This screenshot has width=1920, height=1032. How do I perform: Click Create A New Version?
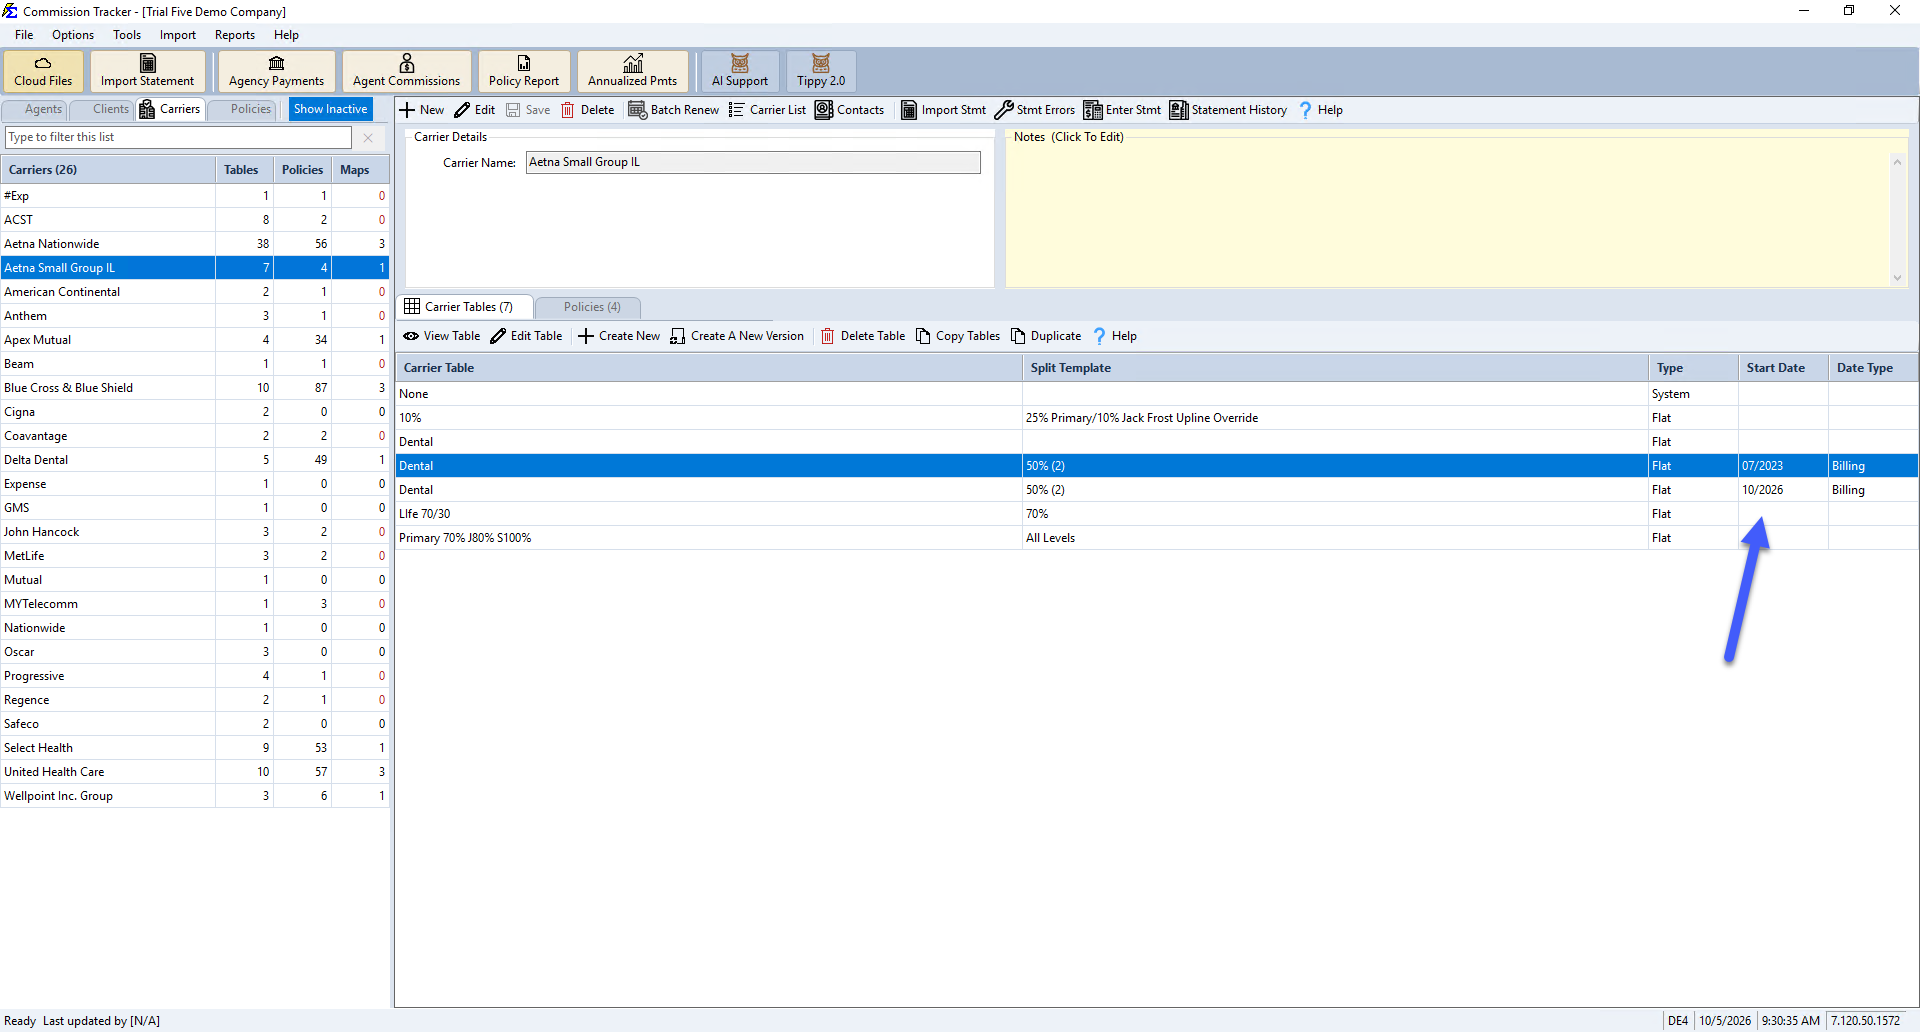pyautogui.click(x=737, y=336)
